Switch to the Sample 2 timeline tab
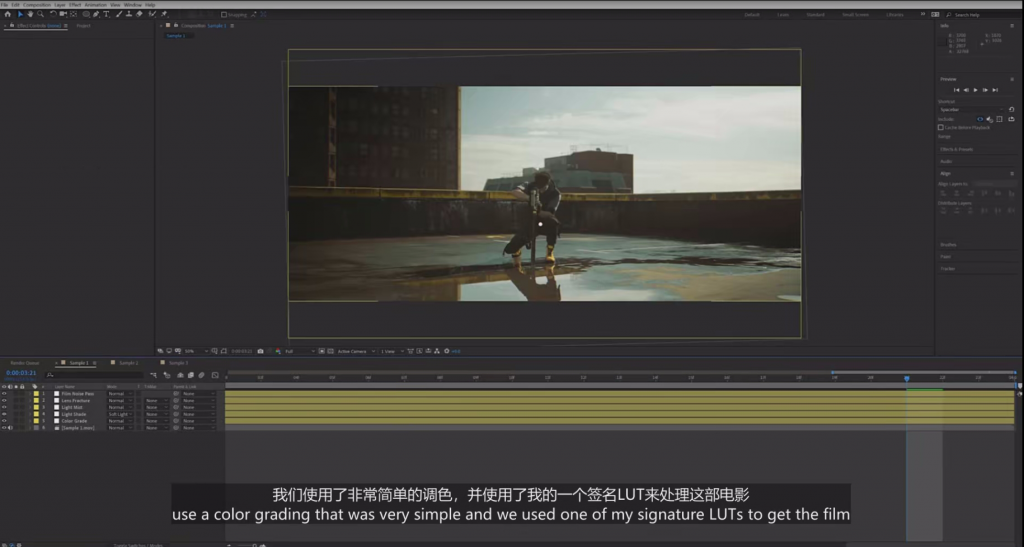This screenshot has width=1024, height=547. [128, 363]
